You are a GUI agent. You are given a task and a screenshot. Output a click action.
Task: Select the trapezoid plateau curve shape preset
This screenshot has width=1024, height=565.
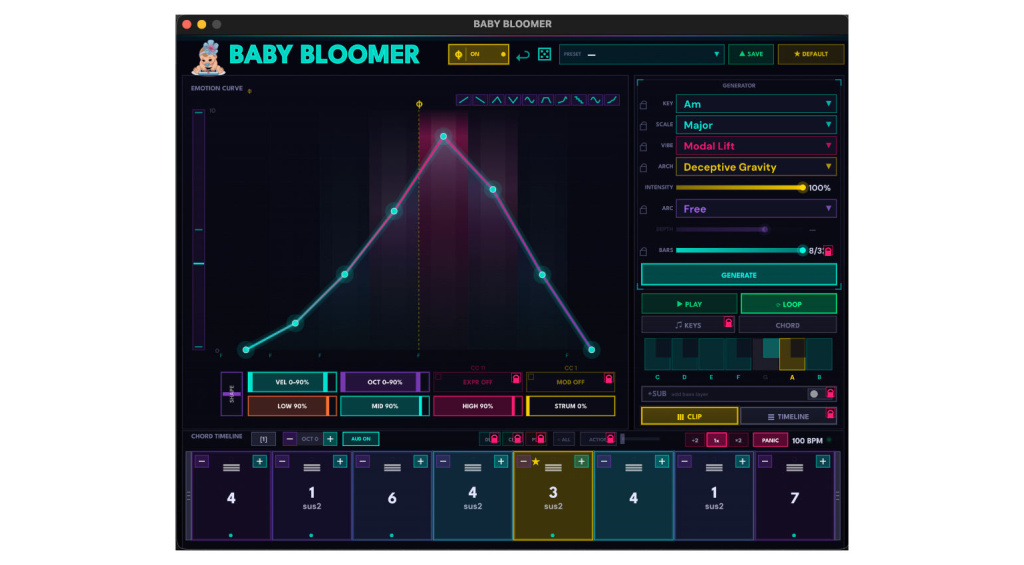click(x=546, y=100)
